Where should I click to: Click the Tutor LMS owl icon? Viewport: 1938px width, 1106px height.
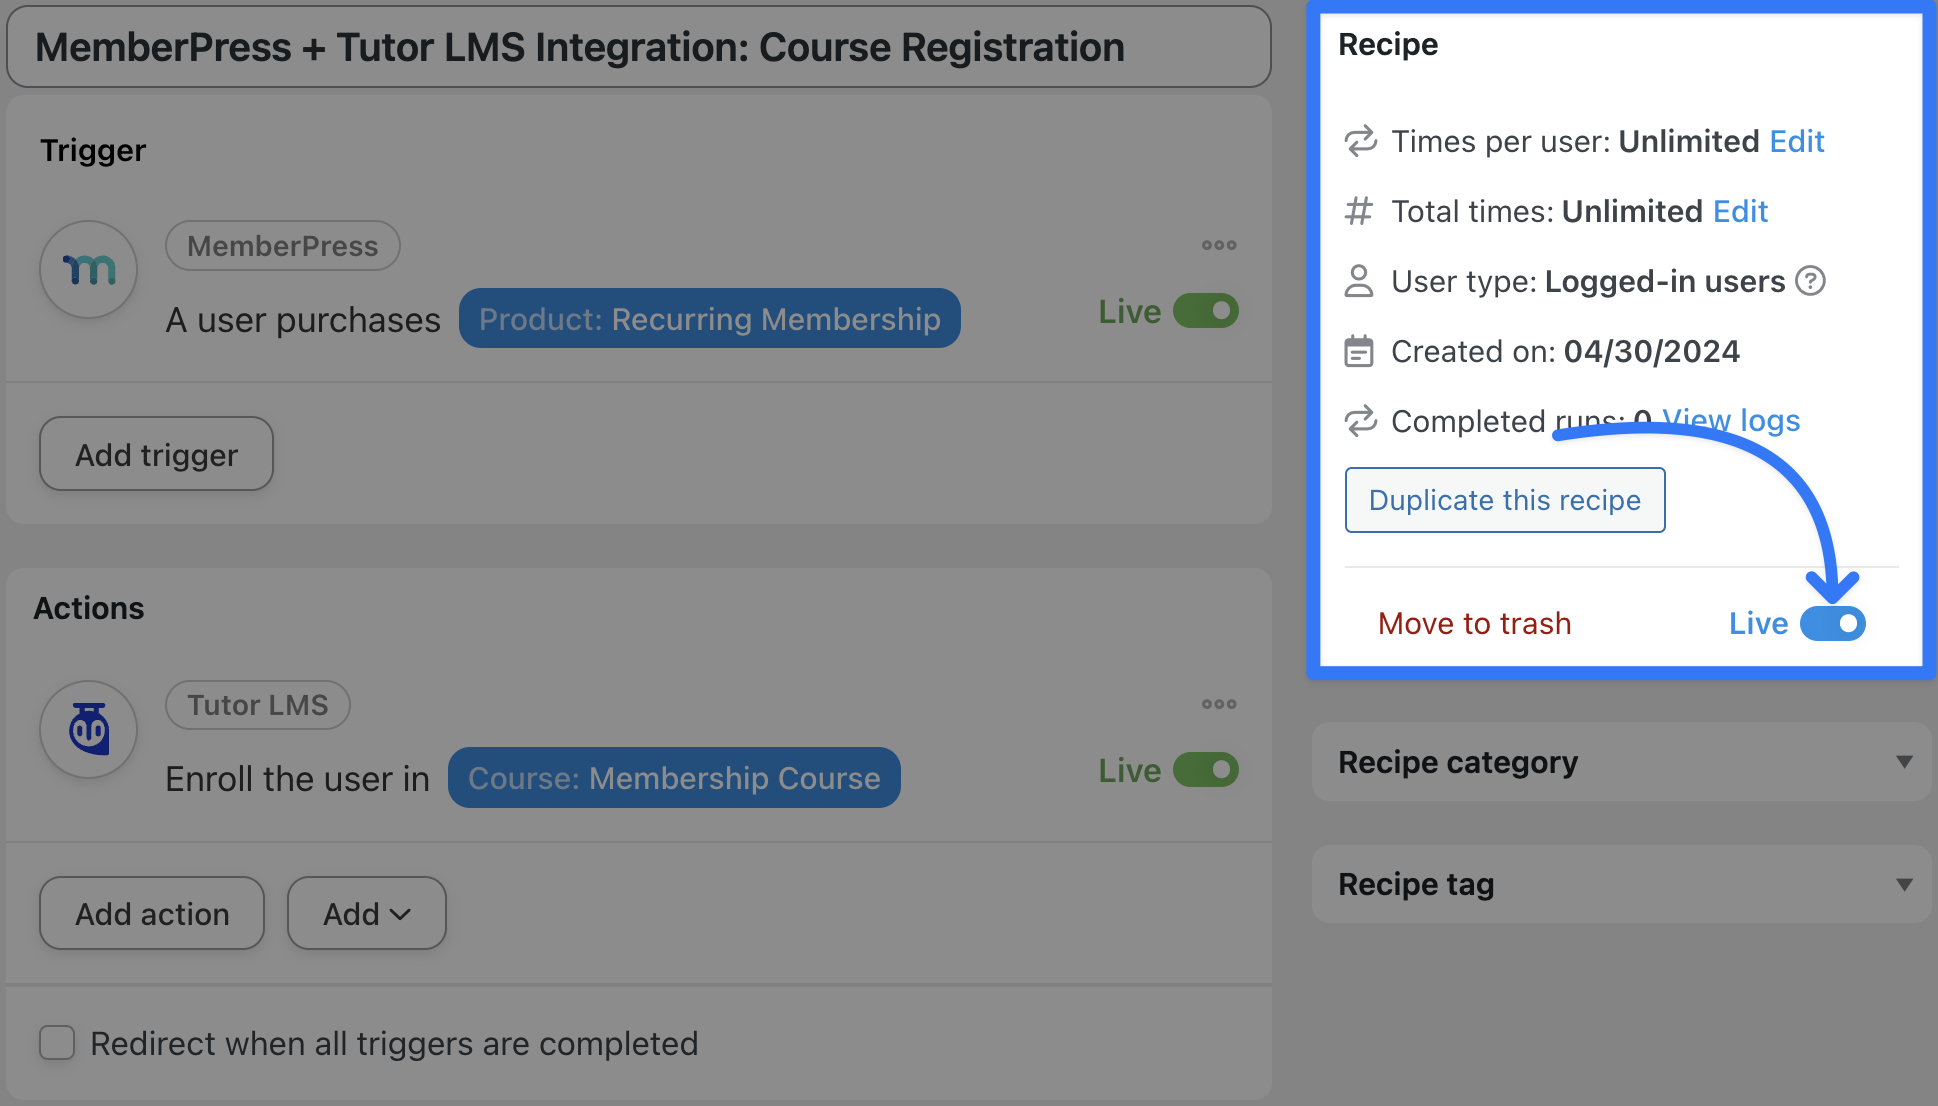click(x=89, y=729)
